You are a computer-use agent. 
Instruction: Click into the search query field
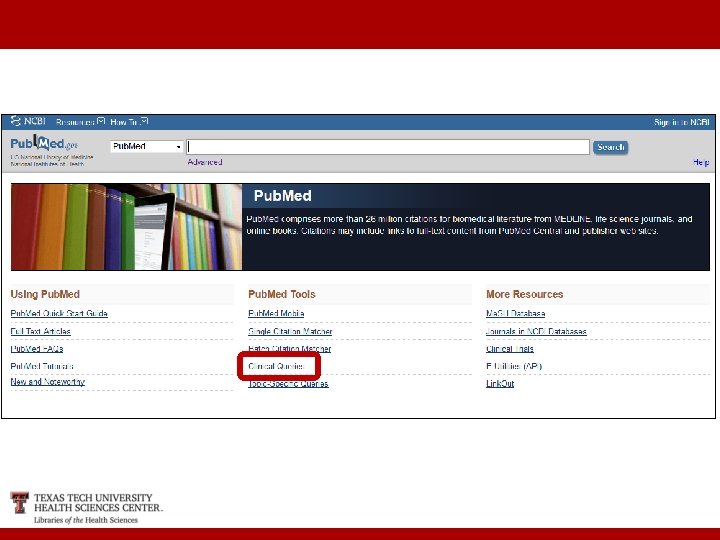coord(388,147)
